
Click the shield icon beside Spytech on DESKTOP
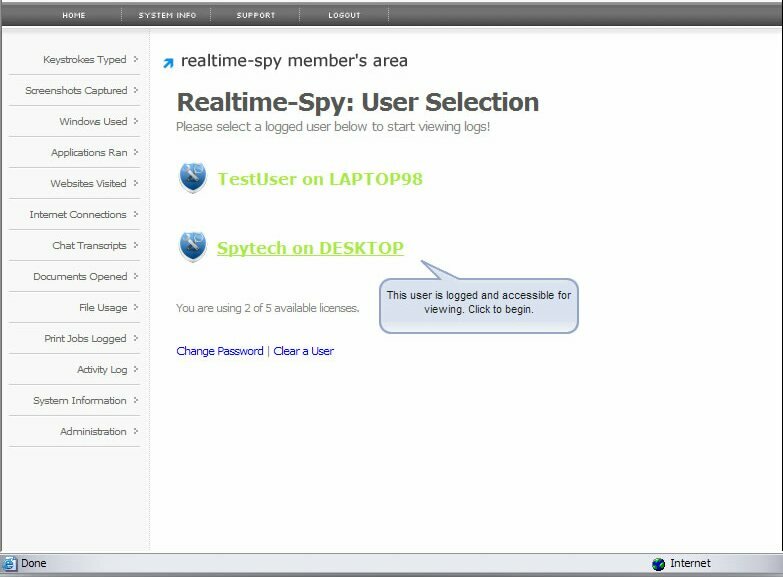192,247
